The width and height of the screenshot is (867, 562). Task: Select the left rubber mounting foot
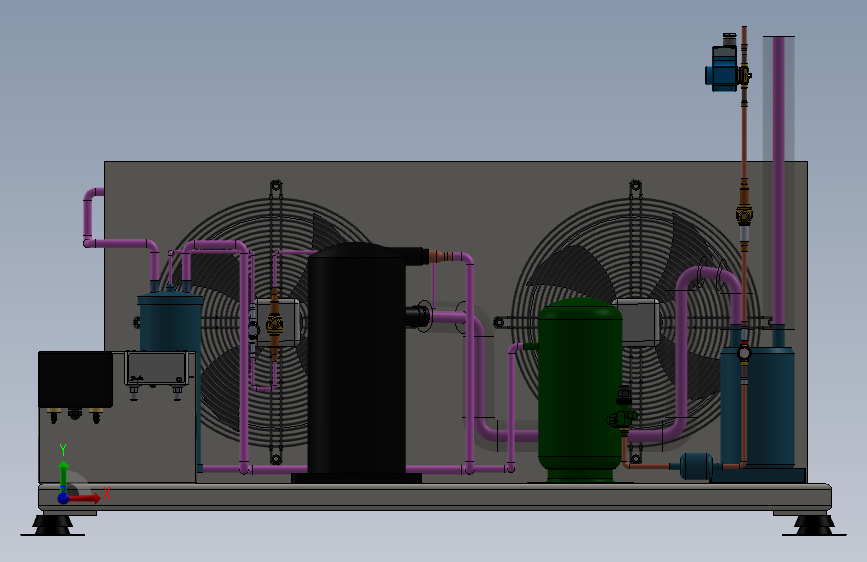point(53,525)
